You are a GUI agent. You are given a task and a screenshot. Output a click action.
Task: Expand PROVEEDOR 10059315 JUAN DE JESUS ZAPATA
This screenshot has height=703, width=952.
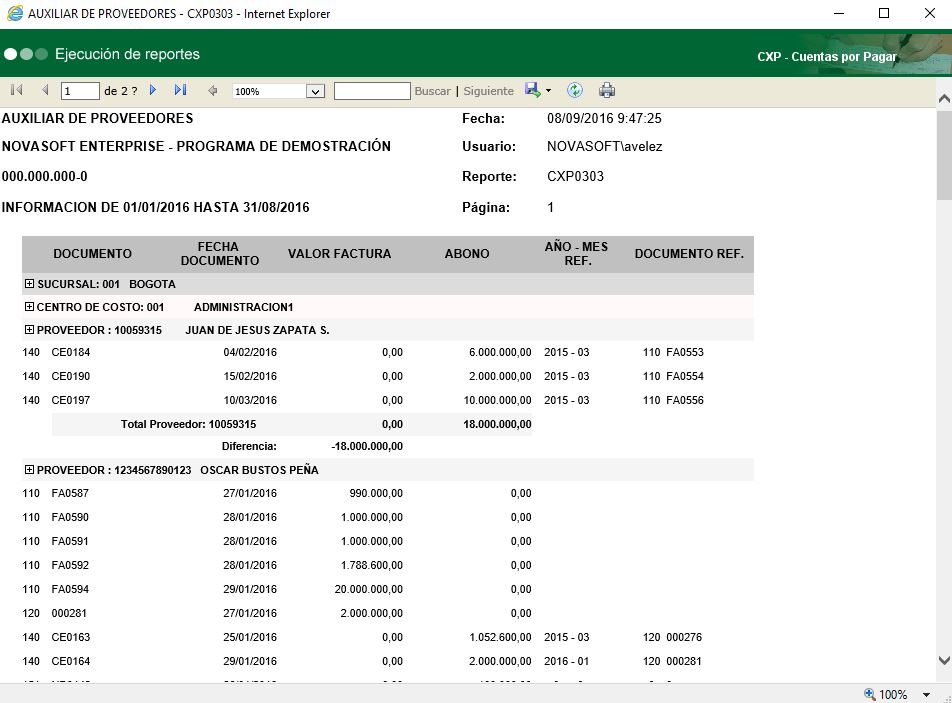tap(27, 330)
